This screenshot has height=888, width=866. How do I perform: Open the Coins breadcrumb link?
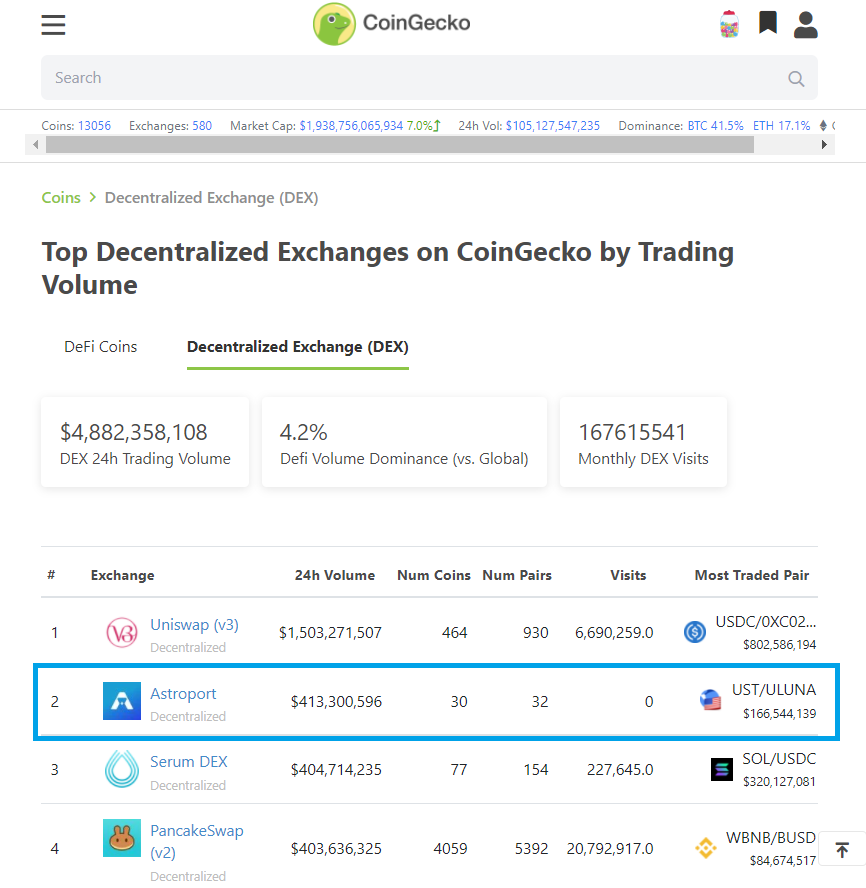point(61,198)
